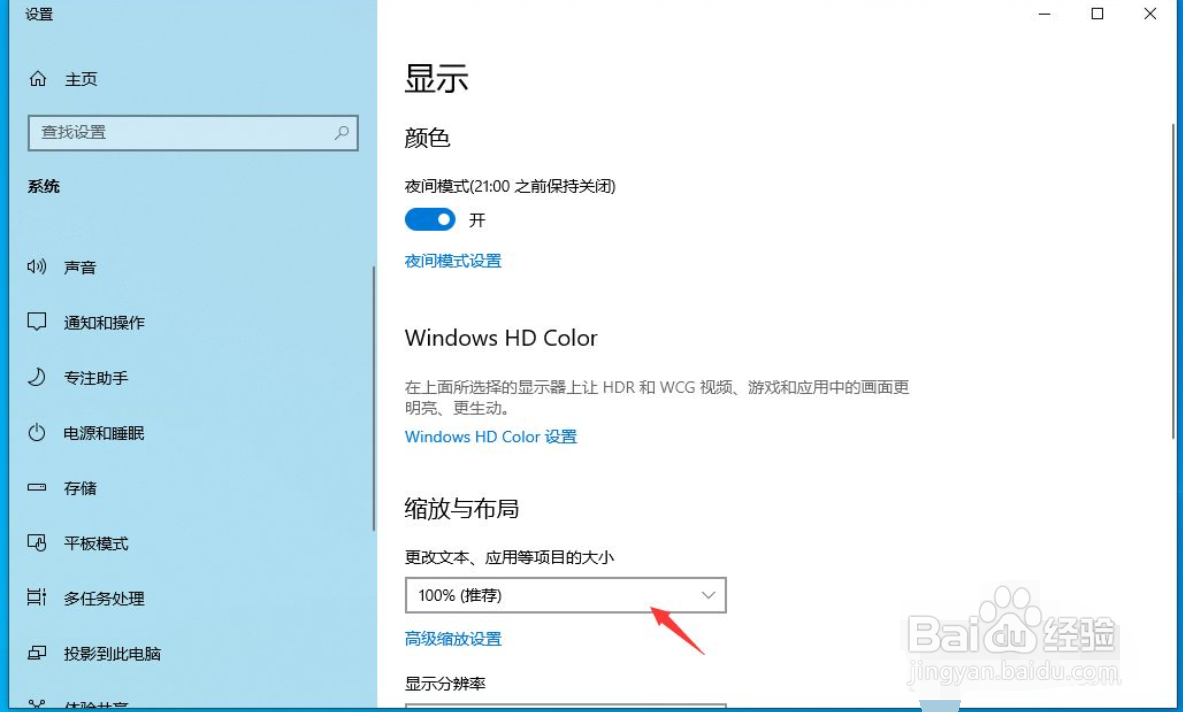Click the 投影到此电脑 projection icon
Viewport: 1183px width, 712px height.
[x=36, y=652]
